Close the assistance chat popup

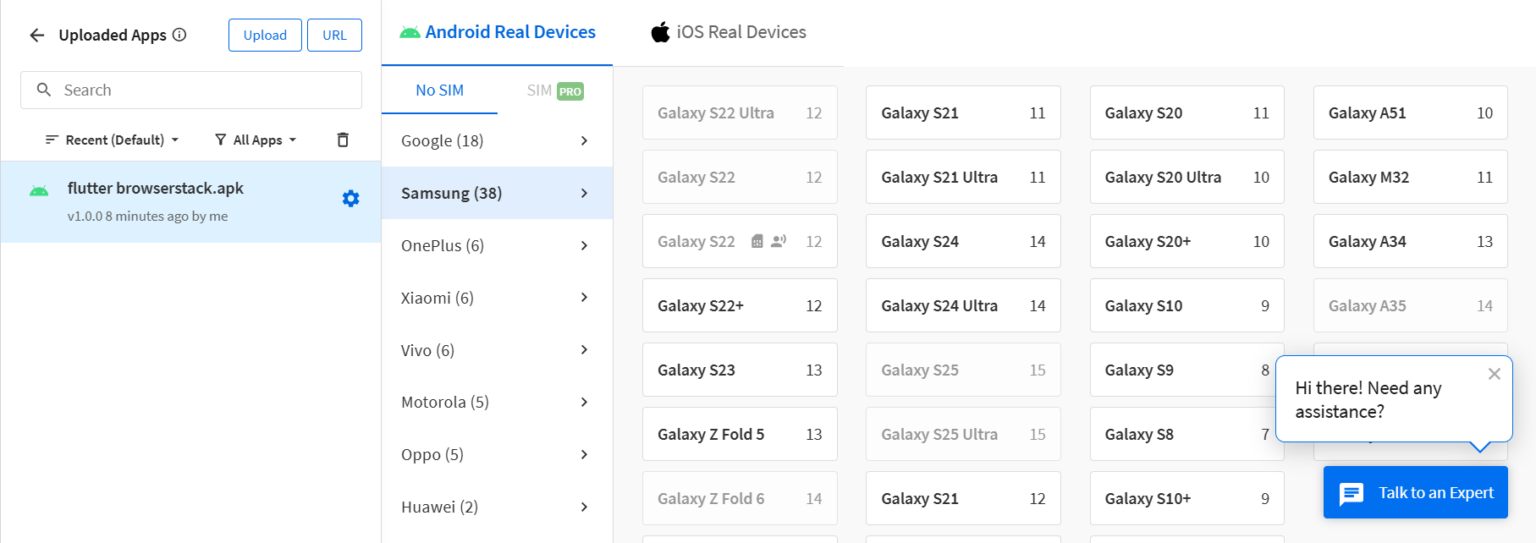[x=1494, y=374]
